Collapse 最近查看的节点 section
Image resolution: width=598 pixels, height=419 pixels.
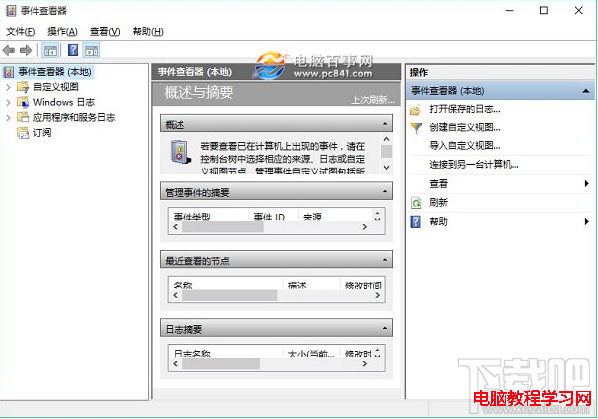[385, 260]
